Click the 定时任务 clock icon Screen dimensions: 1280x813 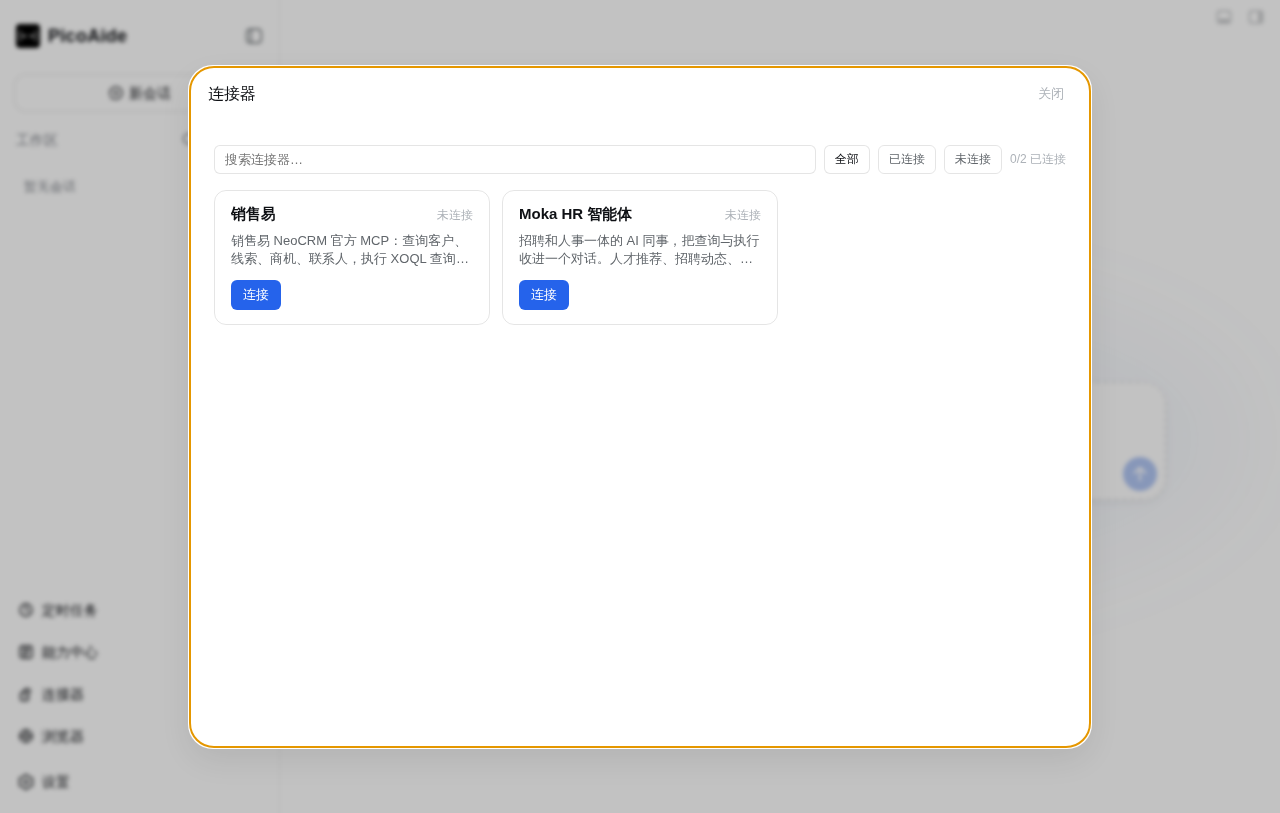click(x=26, y=610)
